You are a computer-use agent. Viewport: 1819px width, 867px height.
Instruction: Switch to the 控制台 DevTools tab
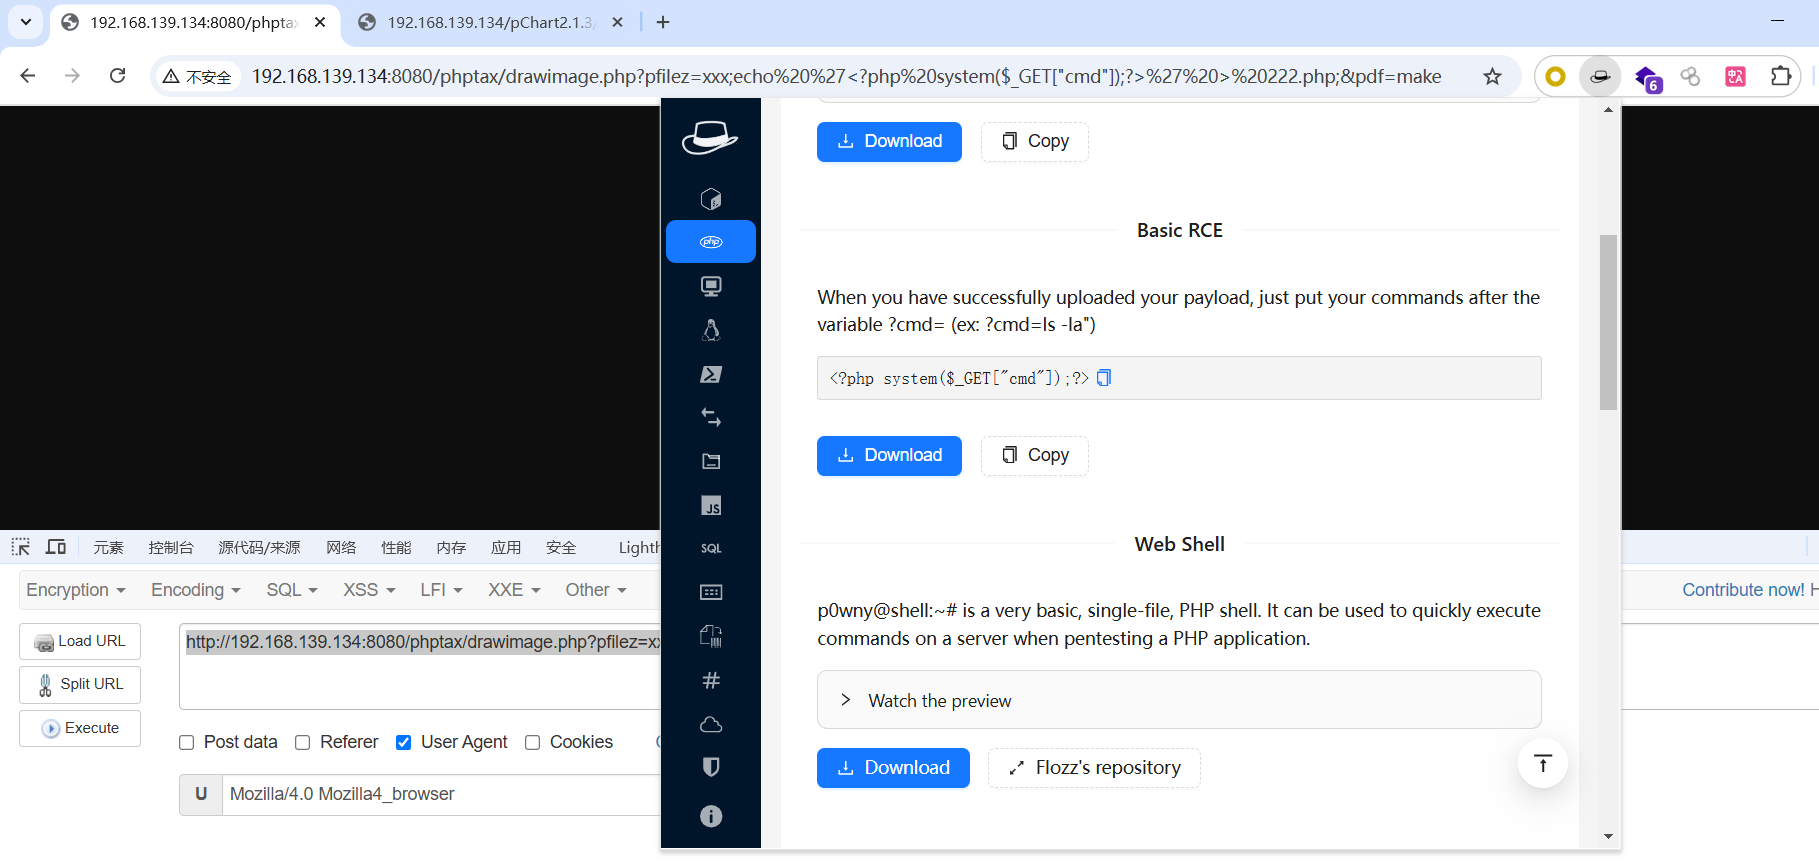click(171, 548)
